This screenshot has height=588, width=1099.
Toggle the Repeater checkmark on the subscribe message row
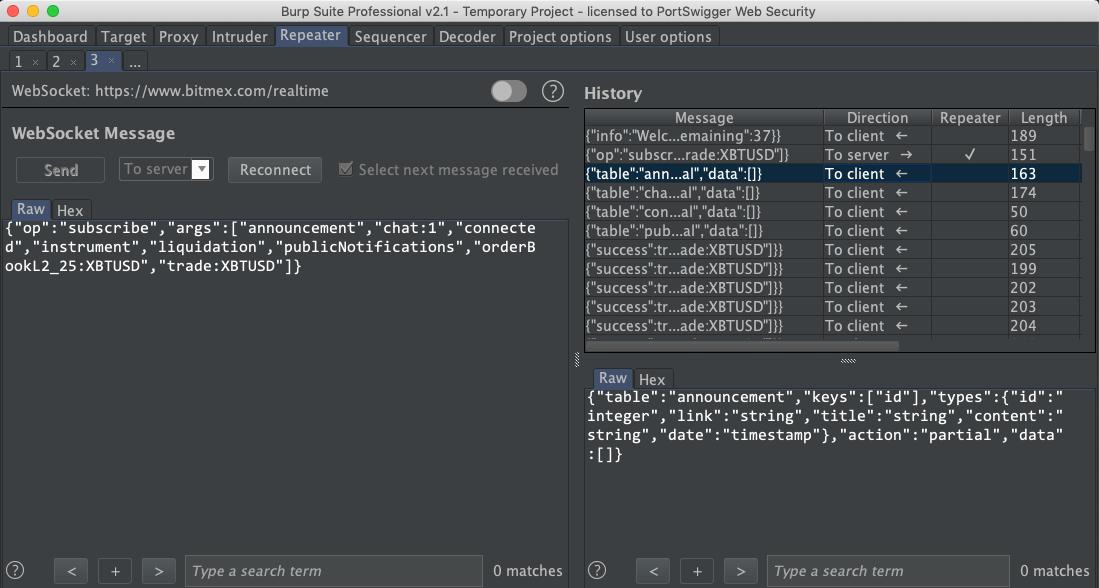[968, 154]
